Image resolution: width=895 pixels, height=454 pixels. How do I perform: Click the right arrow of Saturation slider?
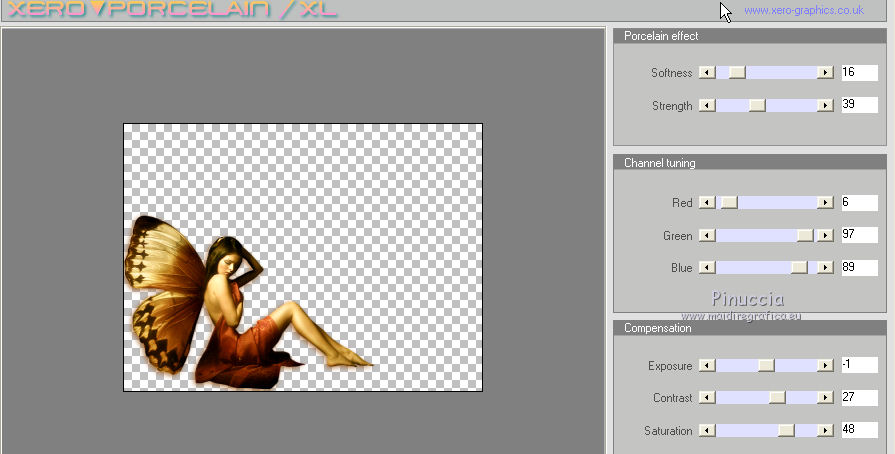pos(825,431)
